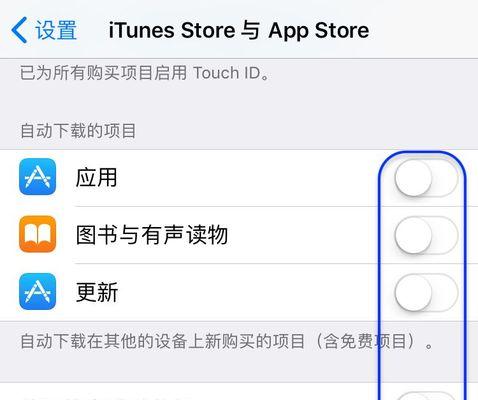Tap the iTunes Store 与 App Store title
Viewport: 478px width, 400px height.
pyautogui.click(x=239, y=30)
